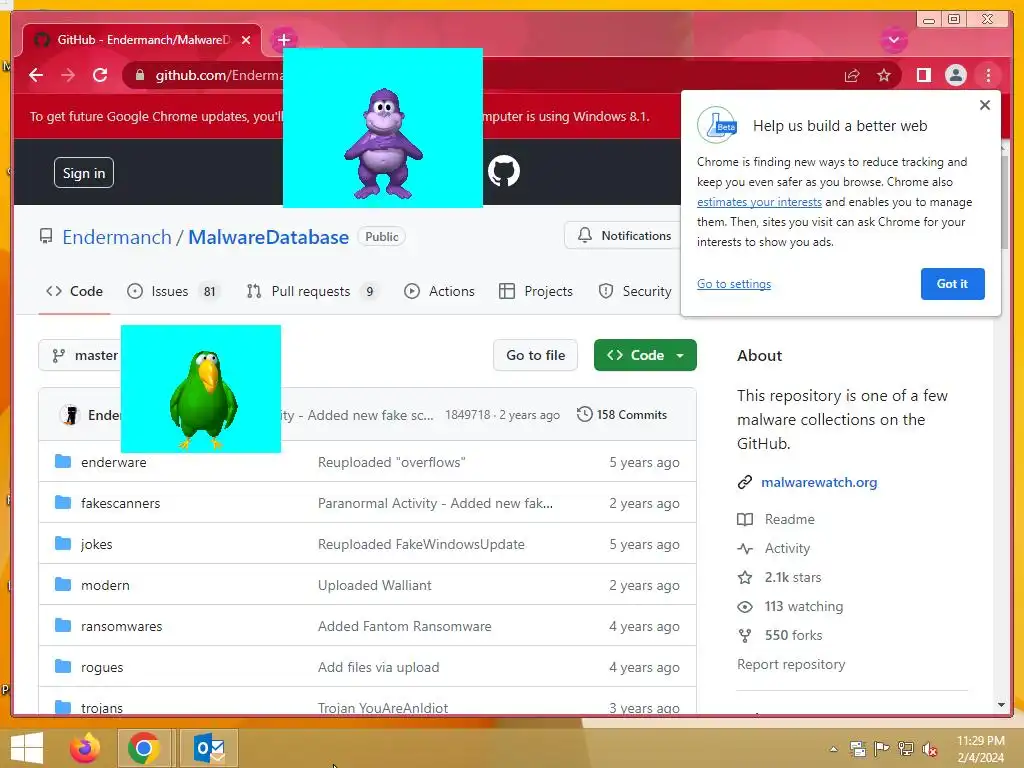Click the 'Uploaded Walliant' commit message
Screen dimensions: 1024x768
(x=374, y=585)
